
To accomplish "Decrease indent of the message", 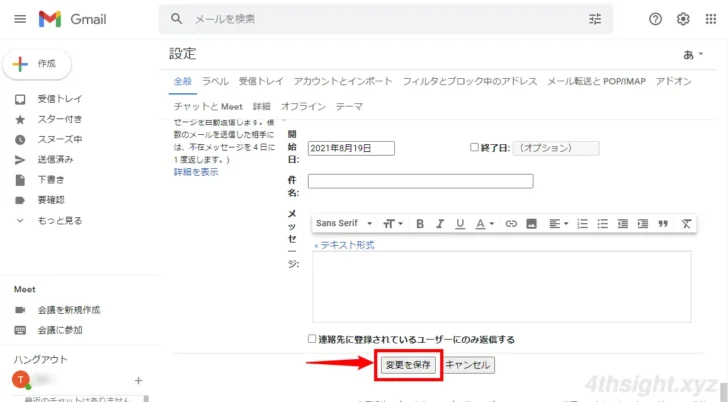I will 623,224.
